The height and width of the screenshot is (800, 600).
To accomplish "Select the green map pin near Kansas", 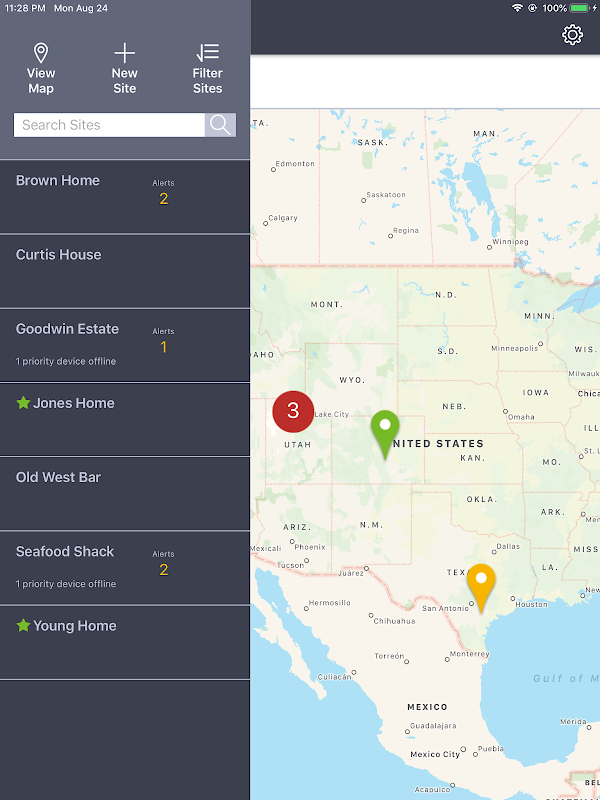I will point(385,435).
